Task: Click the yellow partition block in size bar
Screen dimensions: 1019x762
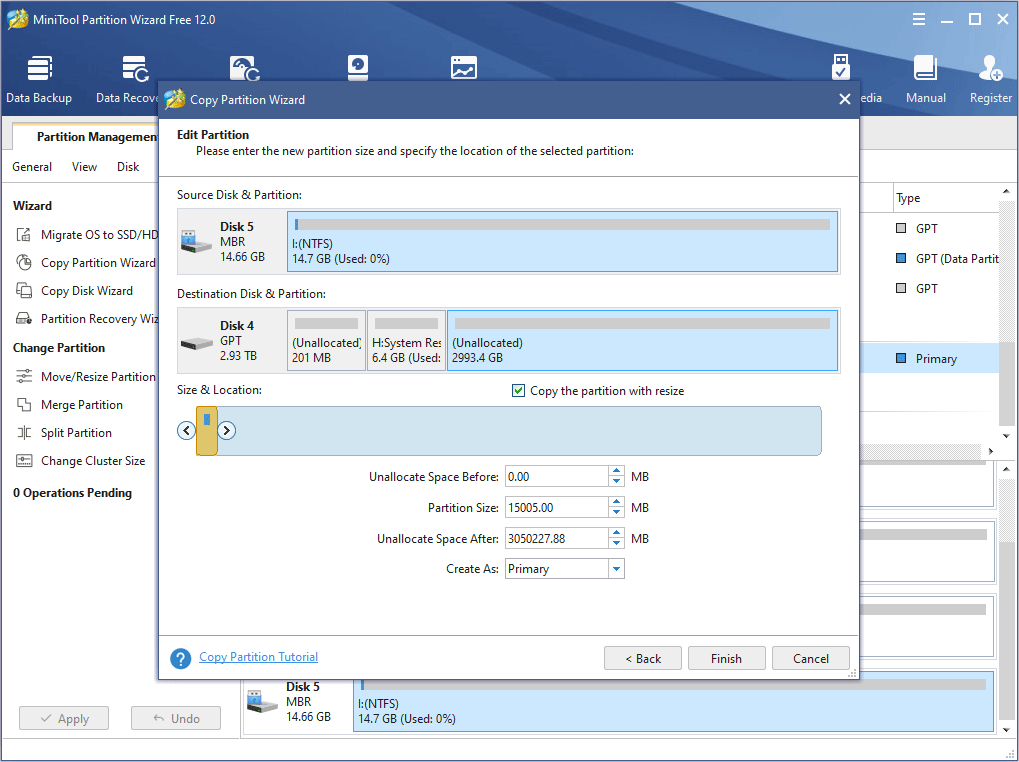Action: click(207, 431)
